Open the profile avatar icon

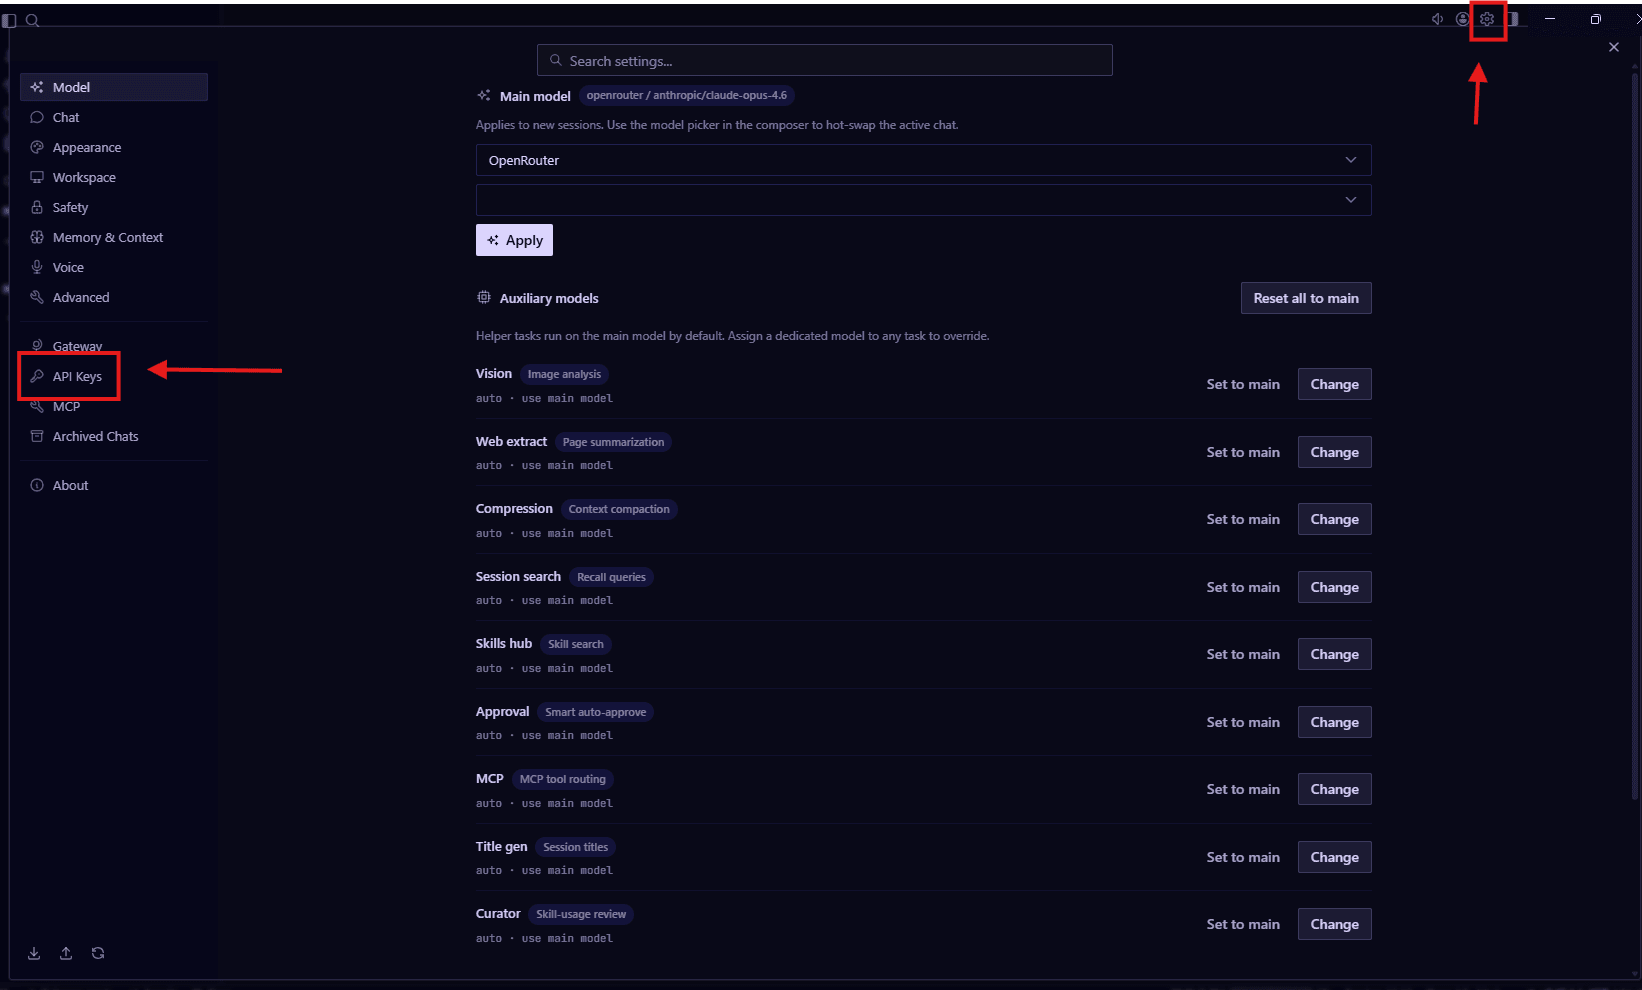[1462, 19]
